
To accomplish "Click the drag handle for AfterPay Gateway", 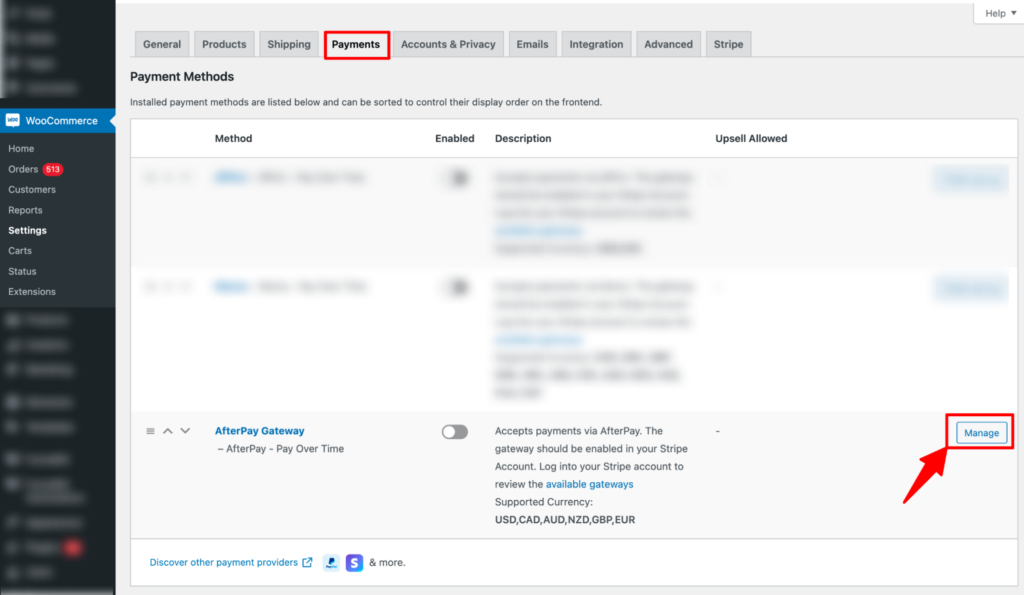I will pos(150,431).
